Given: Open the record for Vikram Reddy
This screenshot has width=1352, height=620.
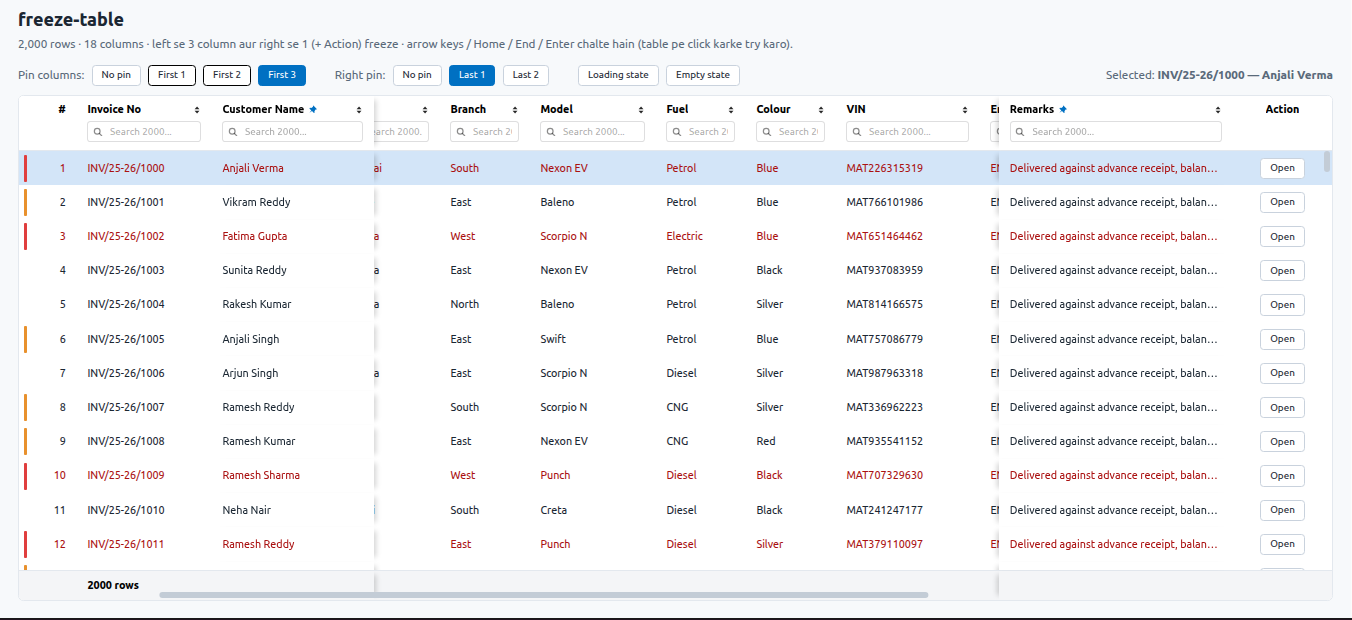Looking at the screenshot, I should pos(1282,202).
